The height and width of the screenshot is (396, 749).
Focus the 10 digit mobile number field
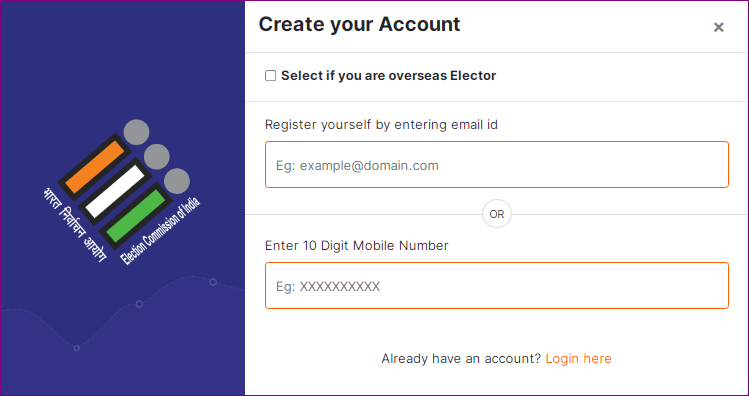click(497, 285)
